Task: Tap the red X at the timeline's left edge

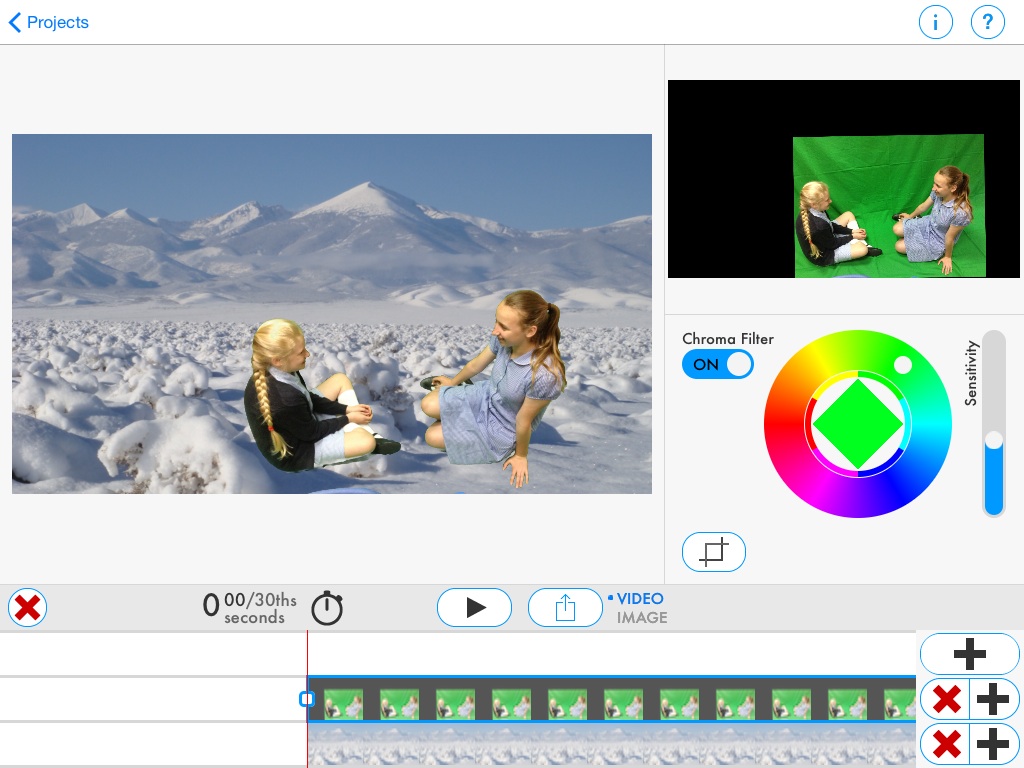Action: point(27,607)
